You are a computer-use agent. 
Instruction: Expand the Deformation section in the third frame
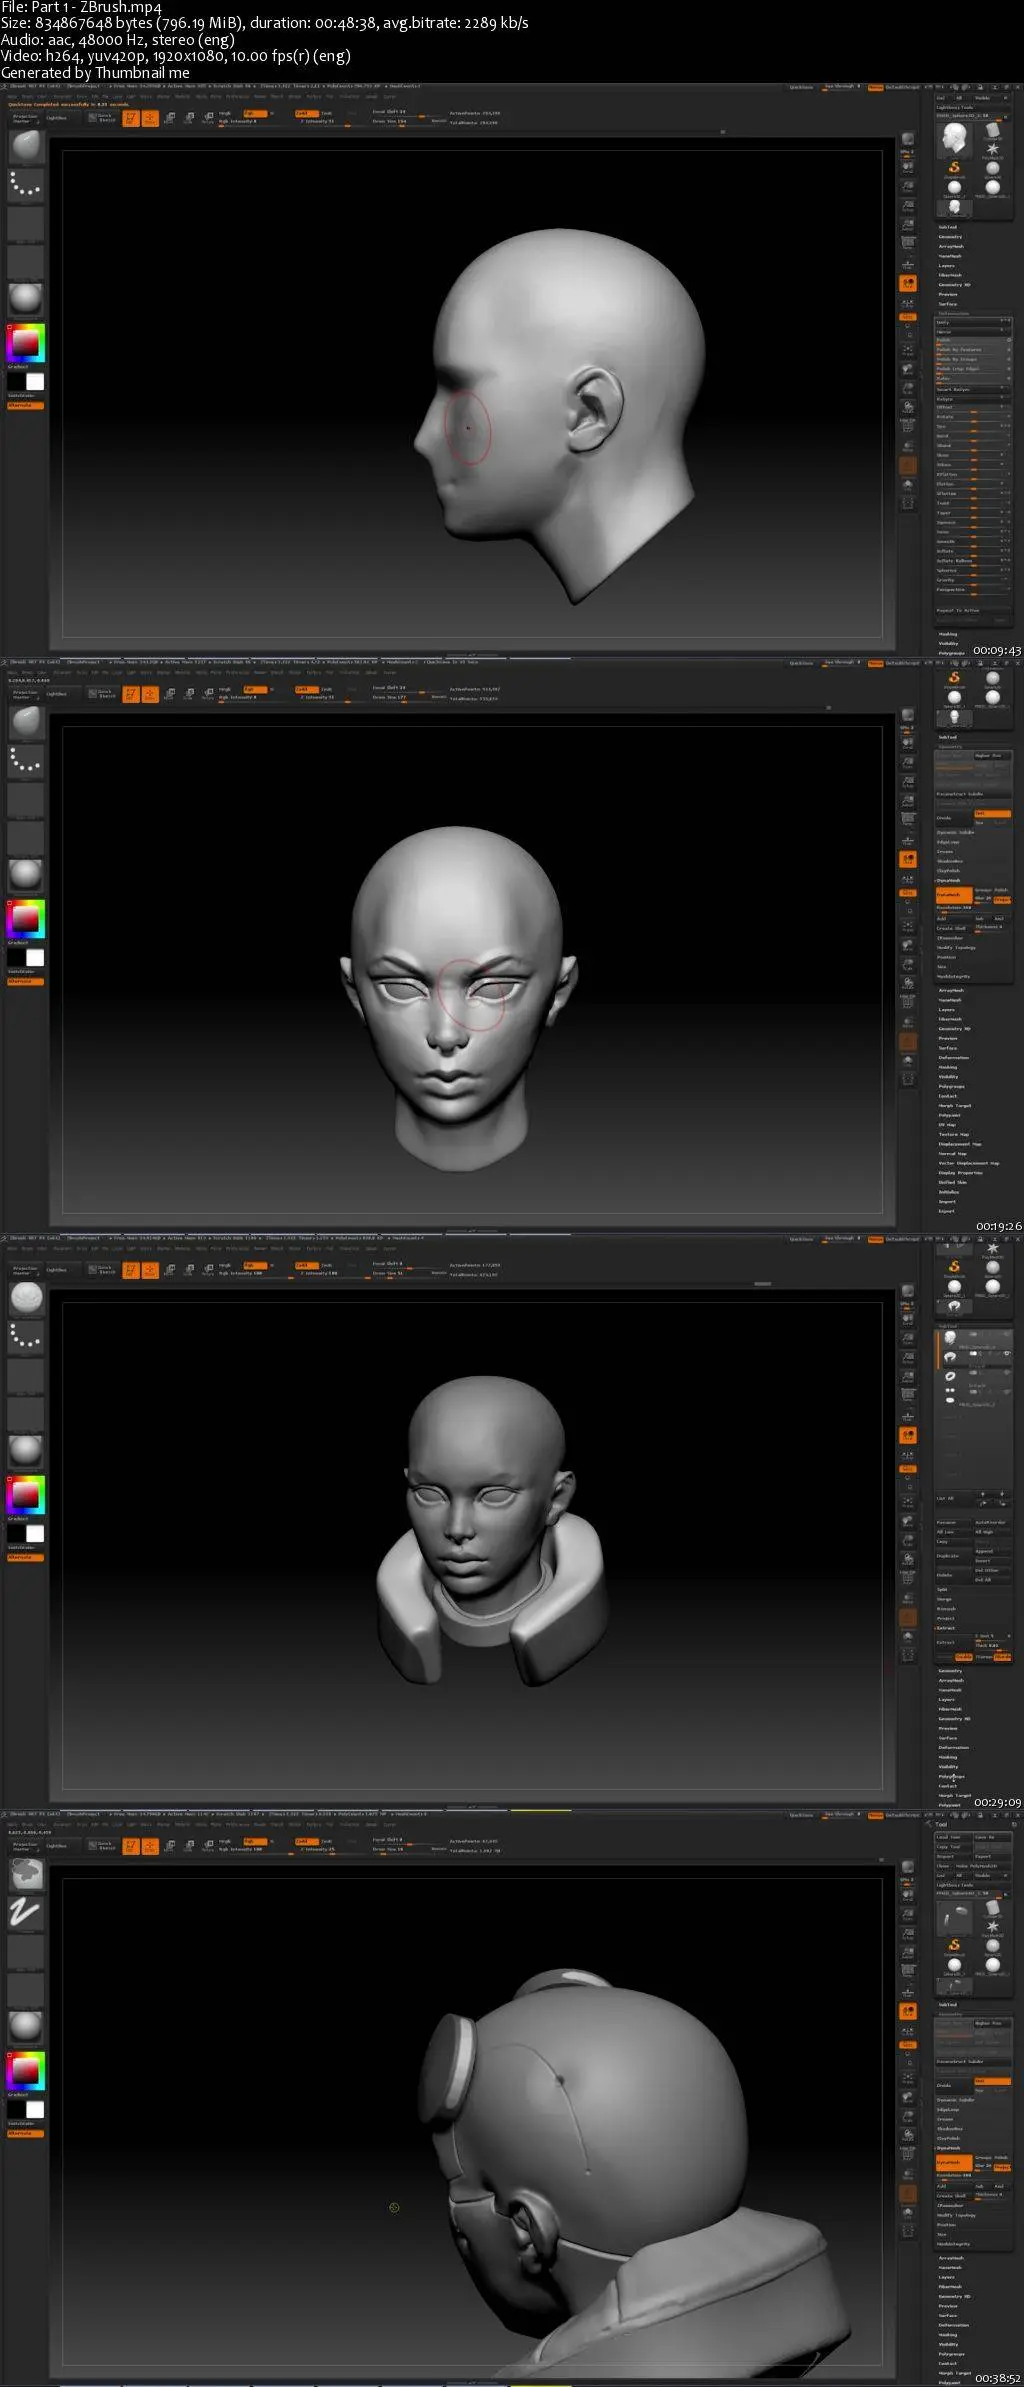click(x=953, y=1747)
